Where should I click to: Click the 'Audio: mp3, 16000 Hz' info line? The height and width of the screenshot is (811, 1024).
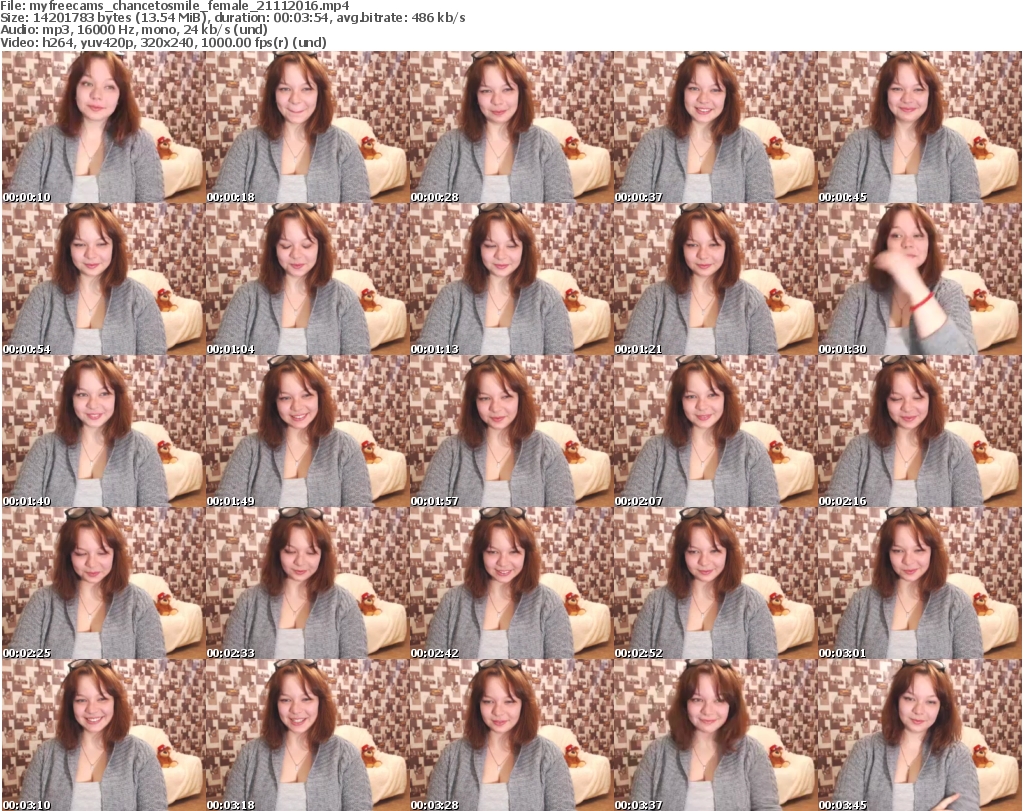pyautogui.click(x=134, y=30)
